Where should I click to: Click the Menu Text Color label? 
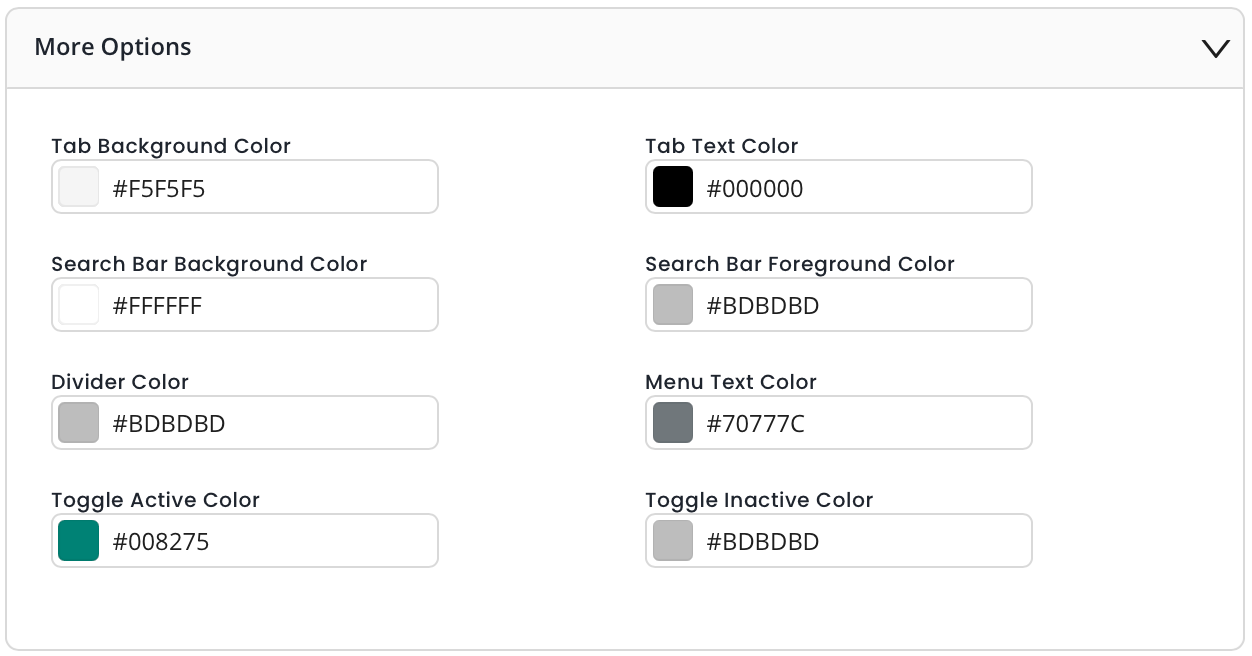click(x=731, y=382)
